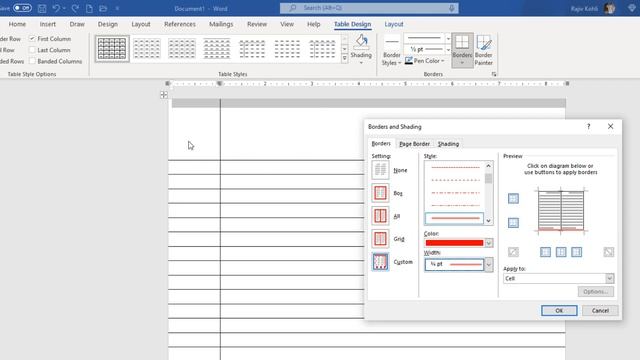Open the Review tab

pos(257,24)
